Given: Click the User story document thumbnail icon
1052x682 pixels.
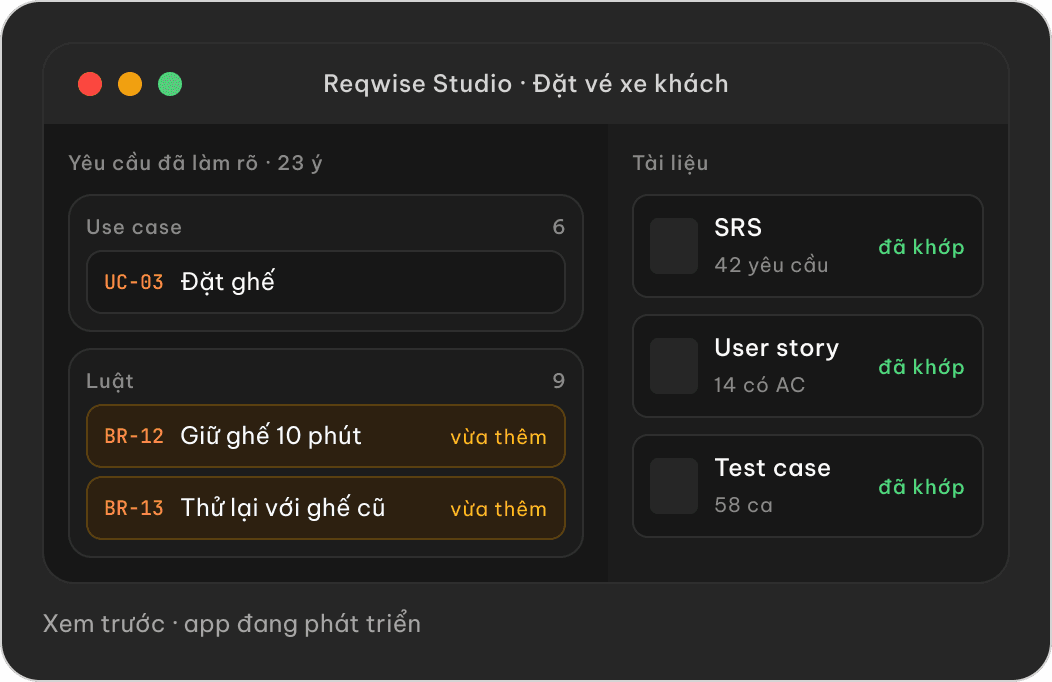Looking at the screenshot, I should (674, 365).
